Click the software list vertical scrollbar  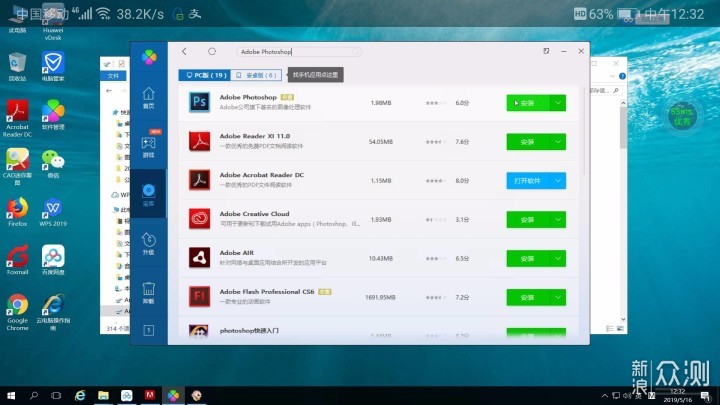point(585,131)
